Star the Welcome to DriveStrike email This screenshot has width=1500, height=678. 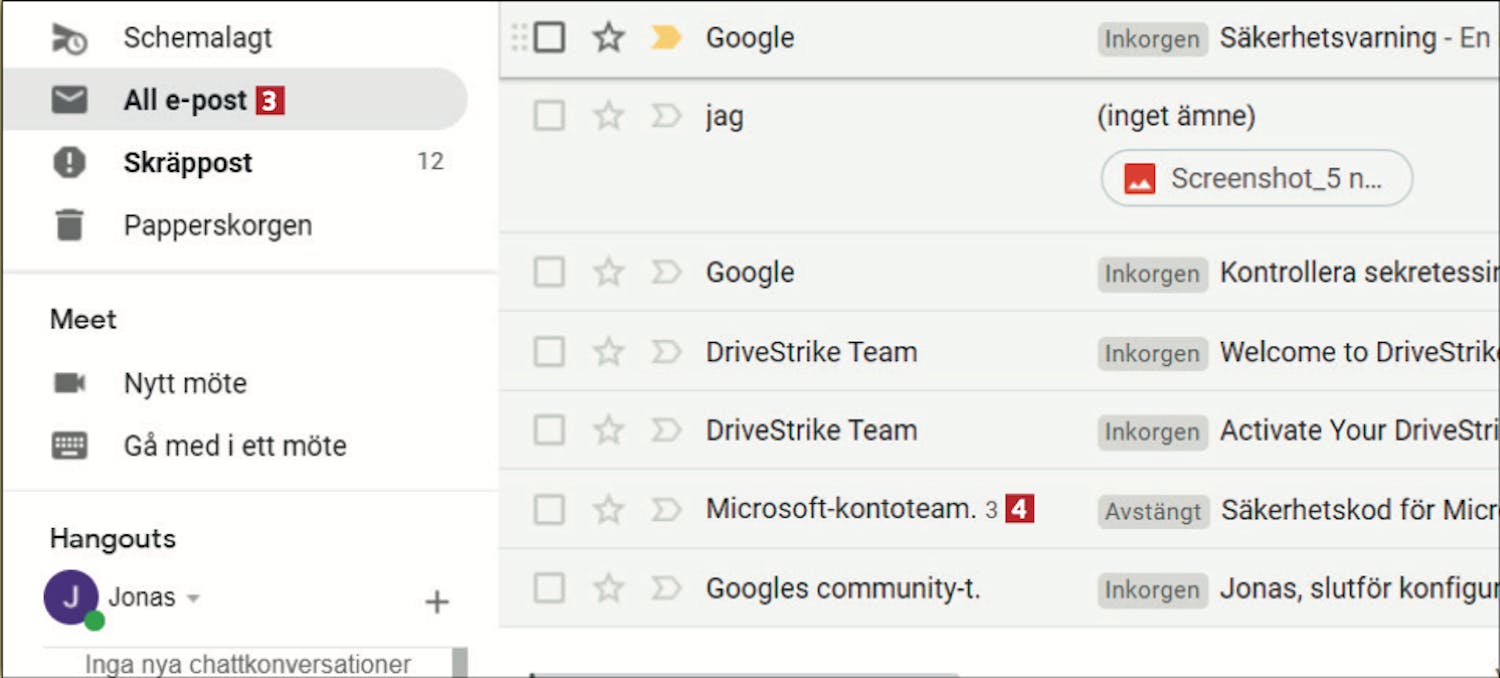pos(609,352)
